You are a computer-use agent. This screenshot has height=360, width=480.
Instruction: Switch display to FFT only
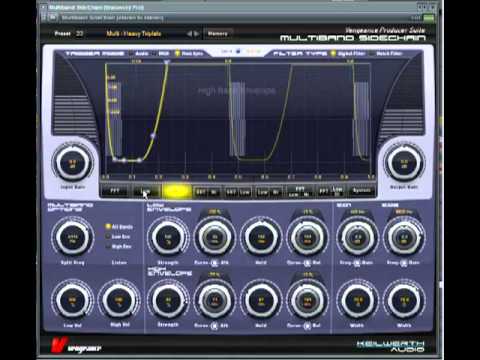coord(115,191)
